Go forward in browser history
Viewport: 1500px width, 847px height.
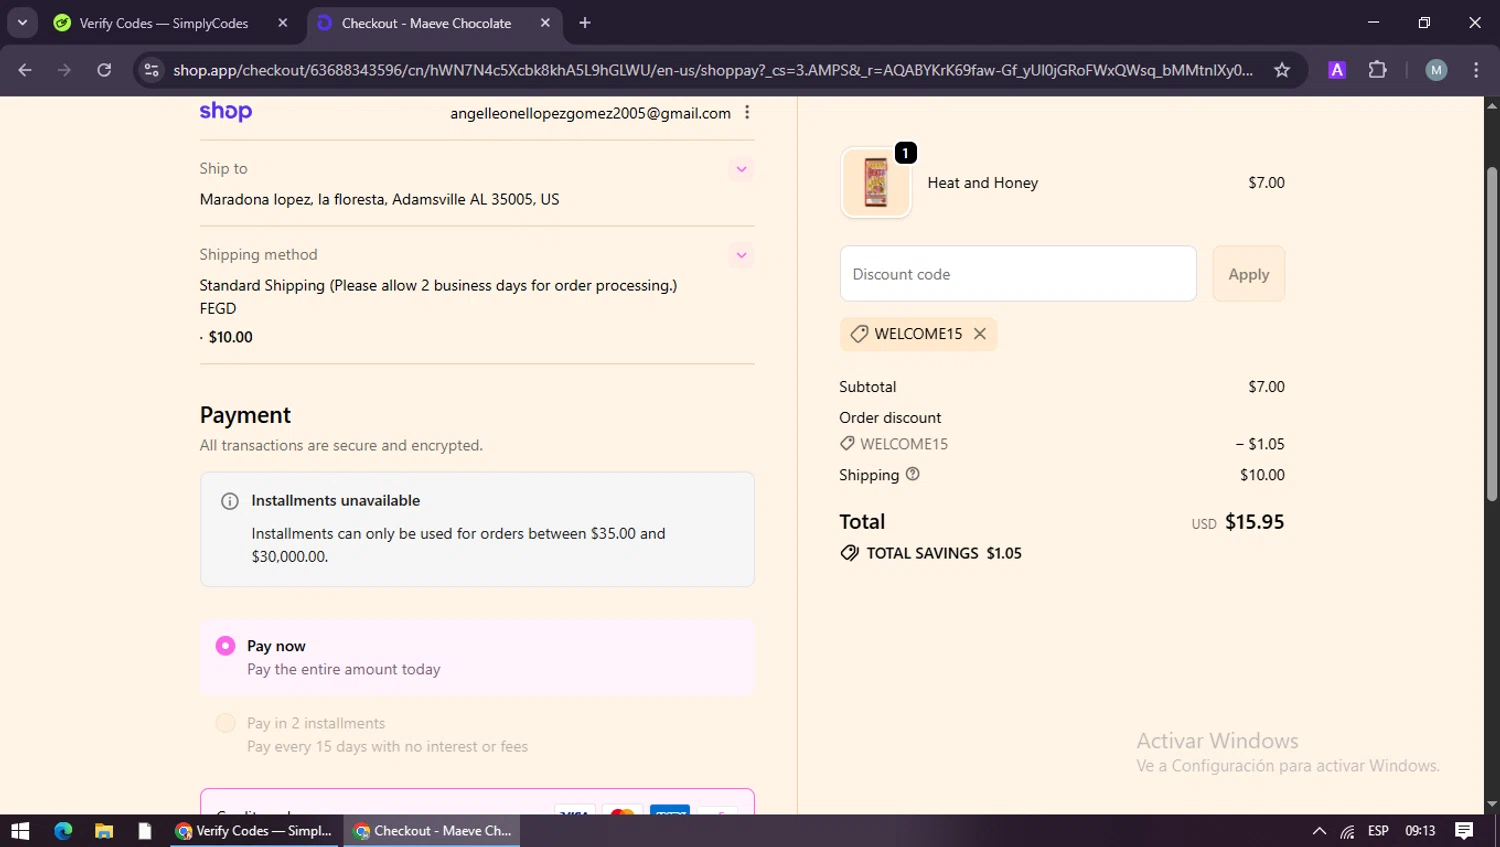pyautogui.click(x=64, y=70)
